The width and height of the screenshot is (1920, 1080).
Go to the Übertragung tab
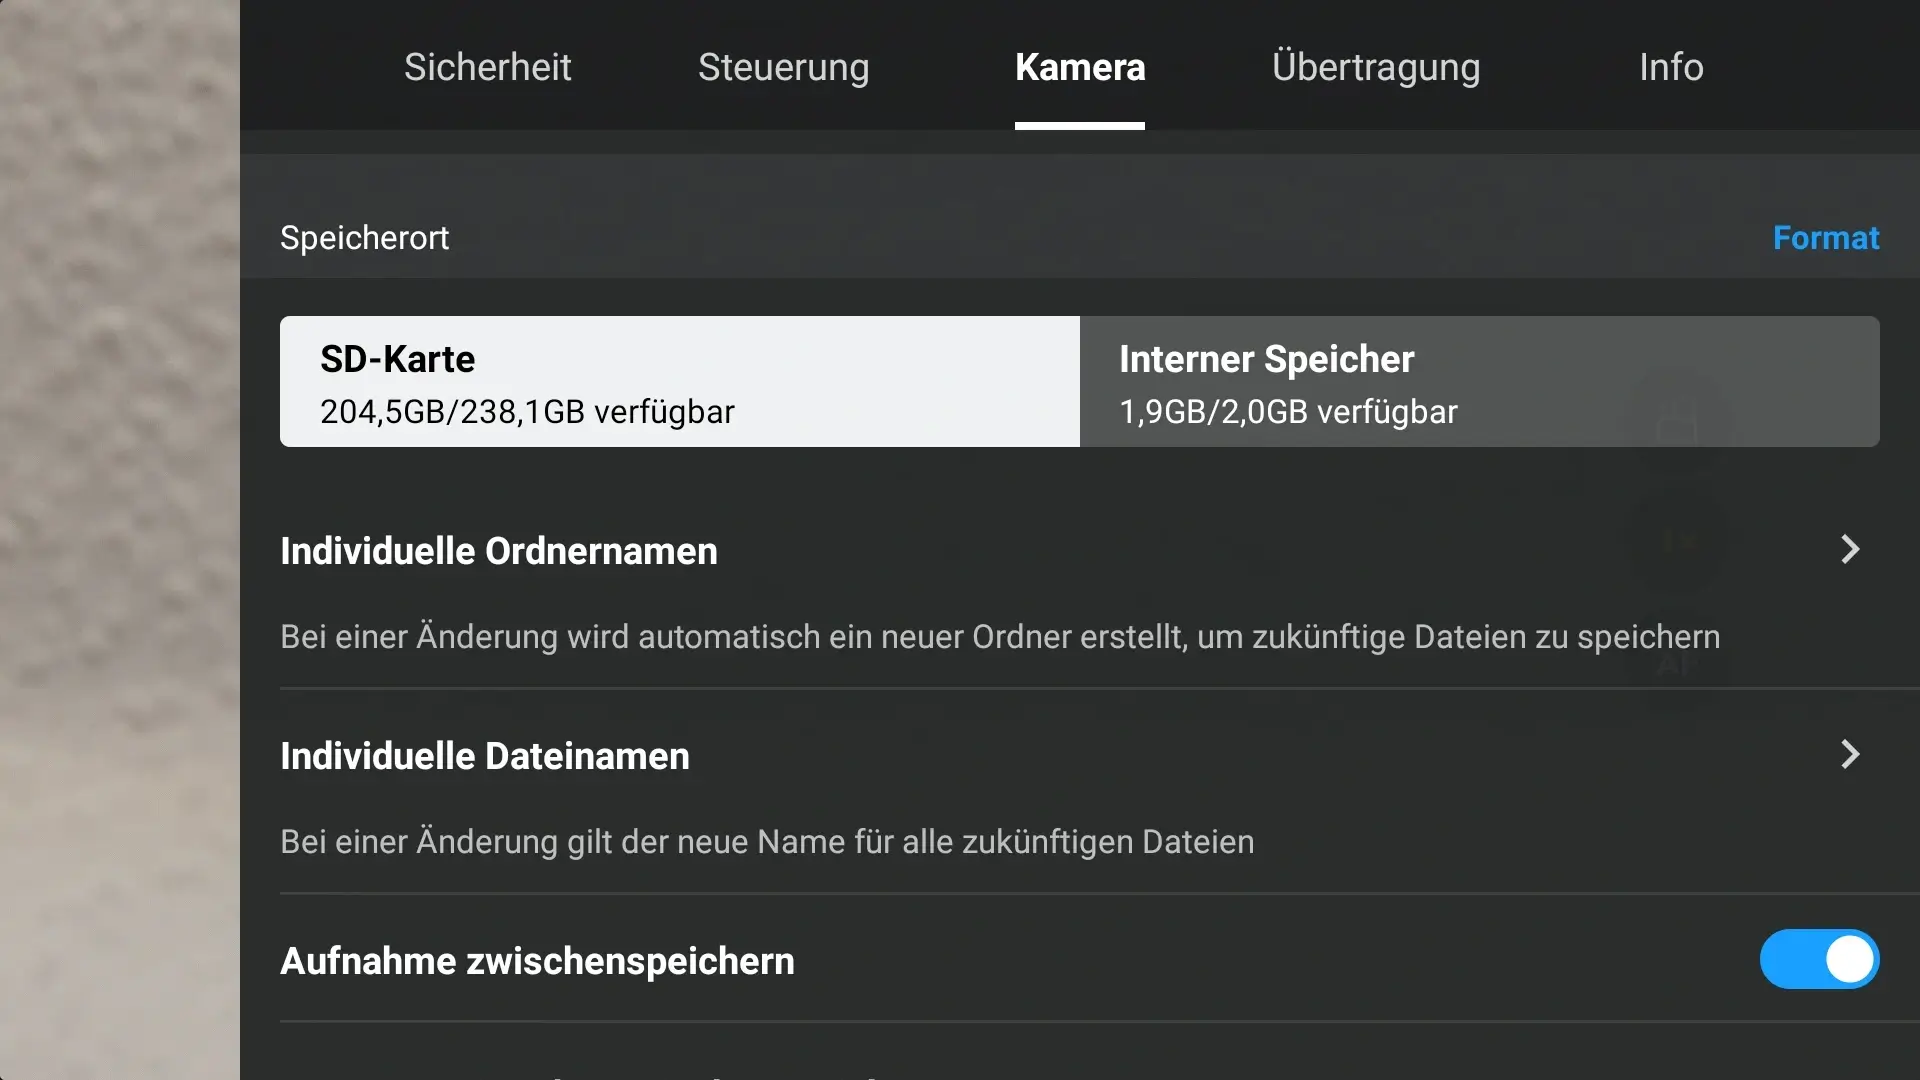(1376, 67)
